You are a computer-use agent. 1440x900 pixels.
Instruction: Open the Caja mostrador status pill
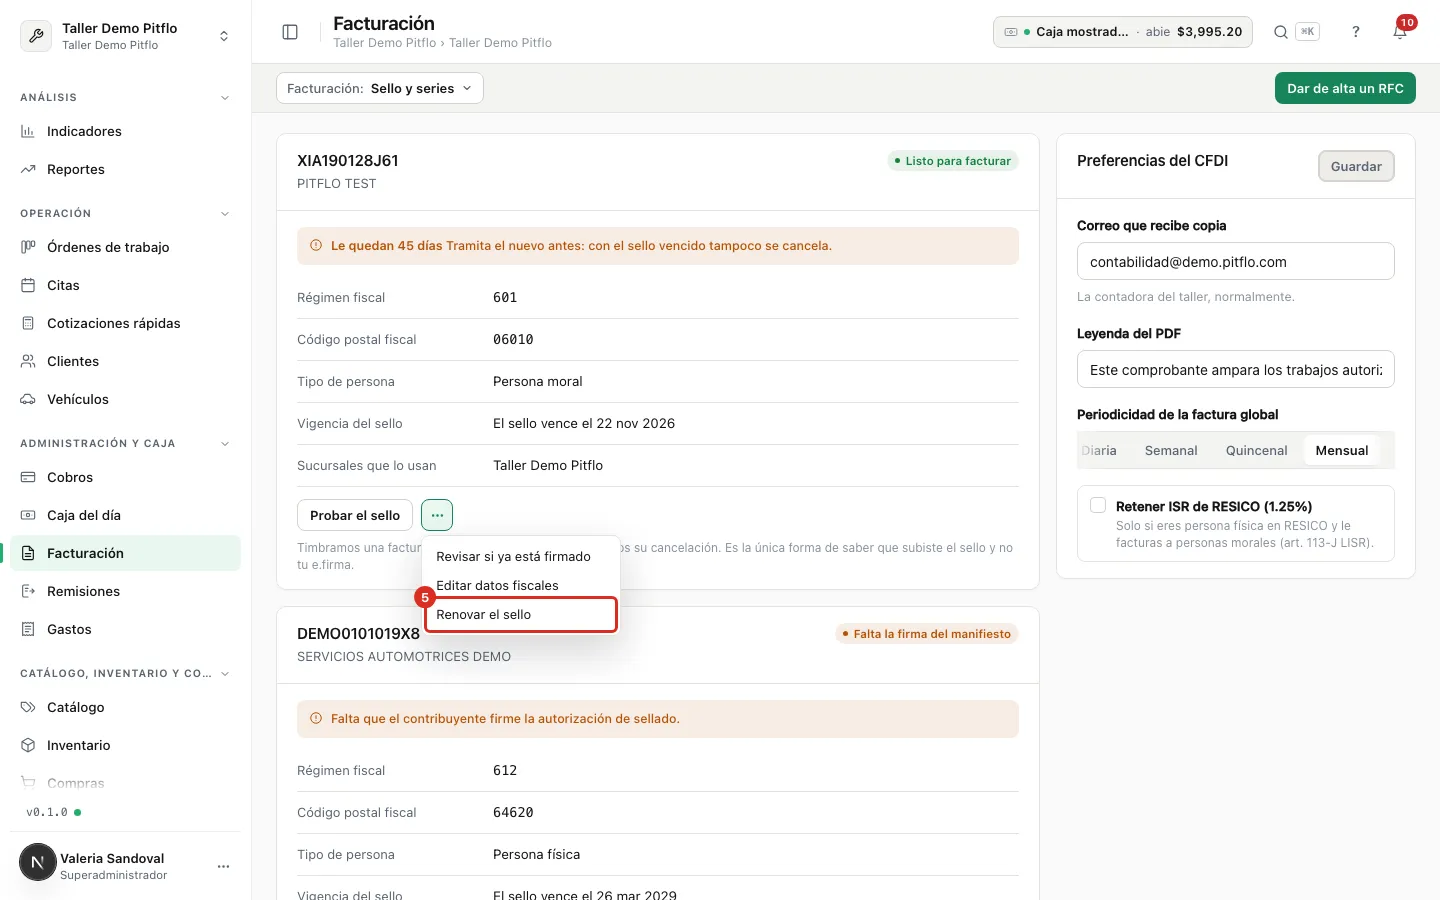coord(1123,32)
